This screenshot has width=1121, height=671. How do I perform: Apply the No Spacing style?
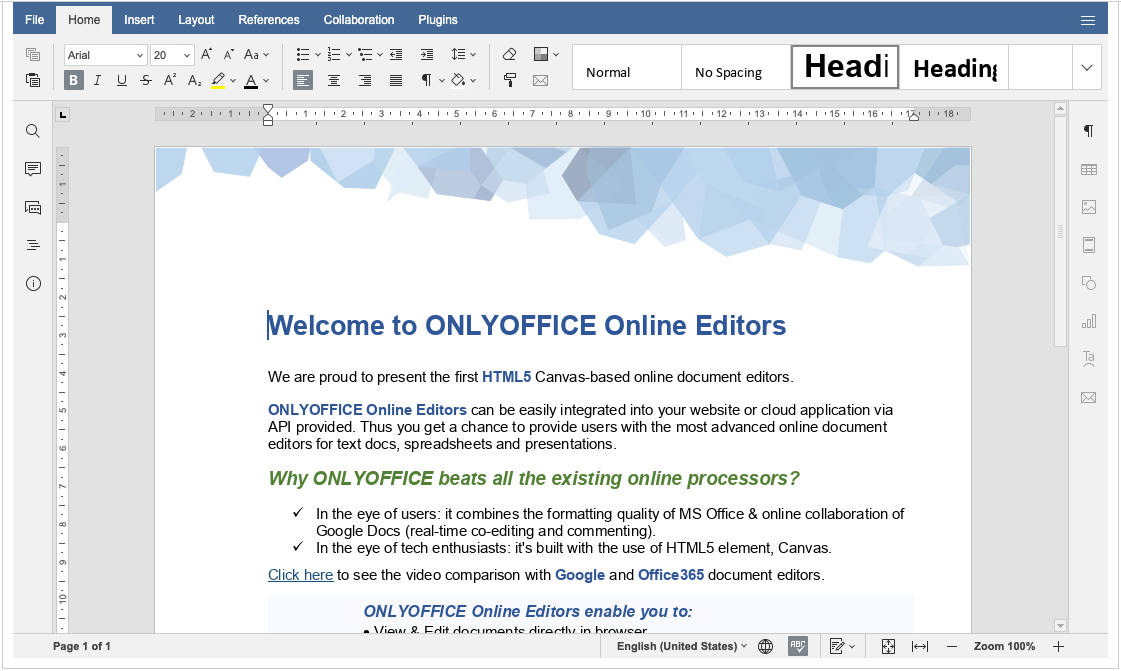[x=736, y=67]
